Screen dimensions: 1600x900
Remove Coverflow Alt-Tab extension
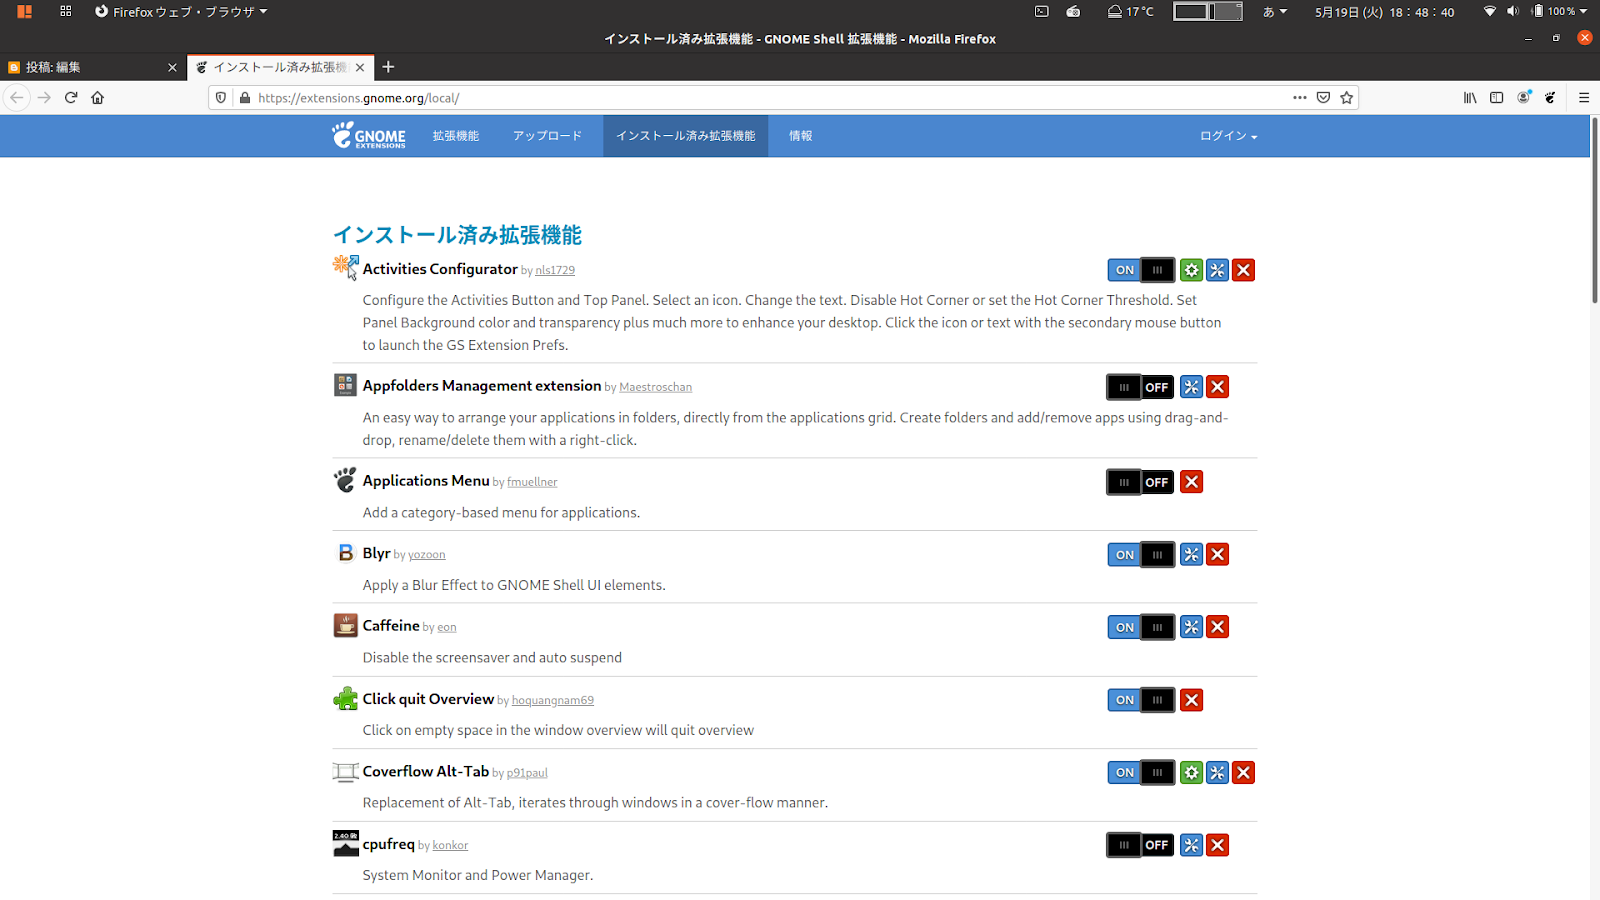(1243, 772)
